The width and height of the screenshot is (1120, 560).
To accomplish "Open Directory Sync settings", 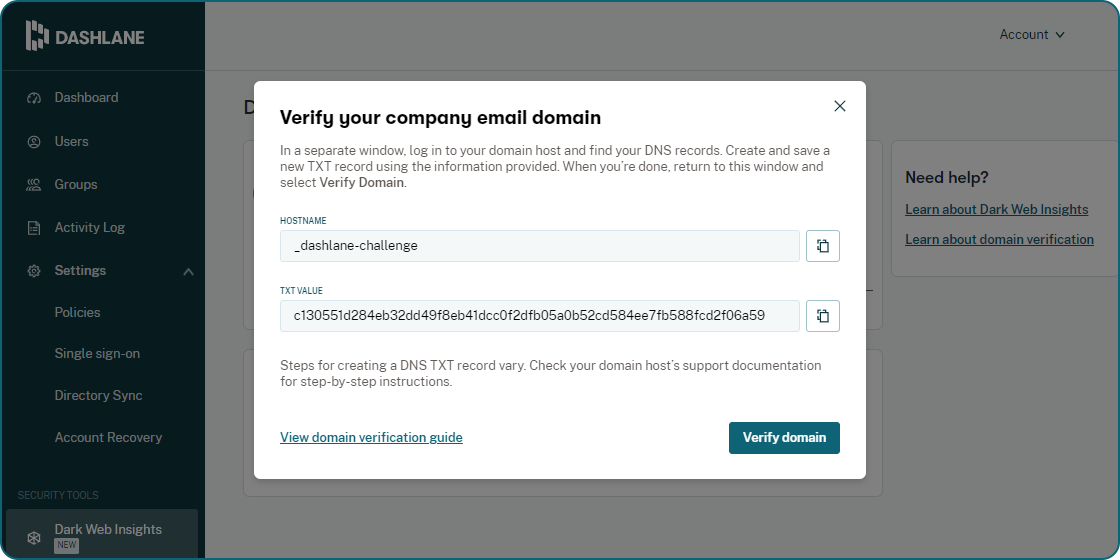I will pos(98,395).
